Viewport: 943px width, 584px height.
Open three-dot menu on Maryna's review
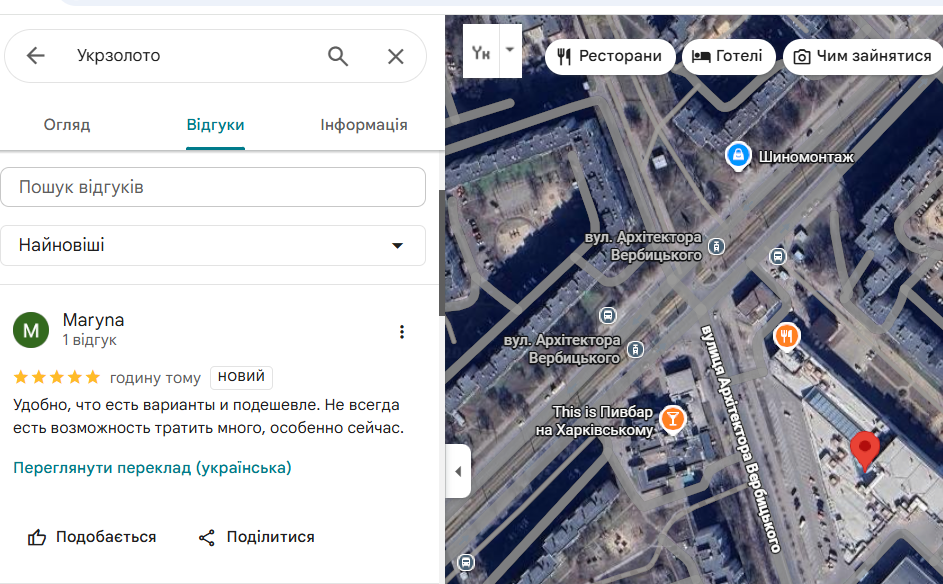click(402, 332)
